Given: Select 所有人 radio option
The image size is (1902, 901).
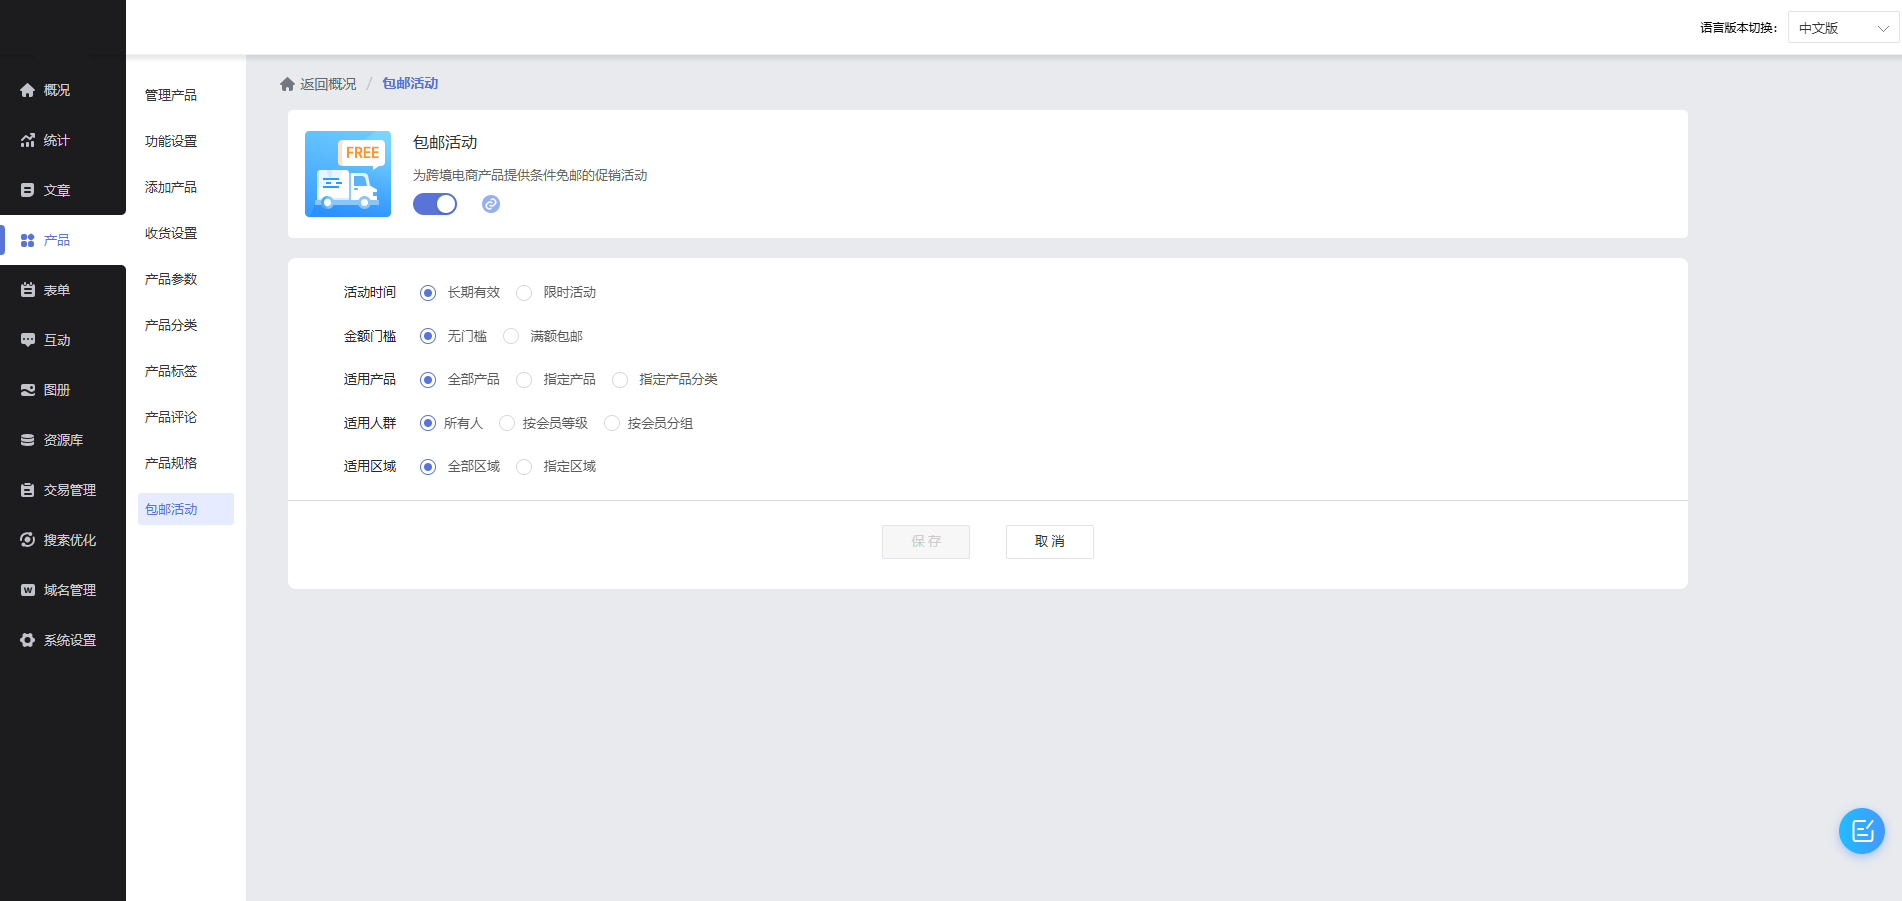Looking at the screenshot, I should [x=428, y=423].
